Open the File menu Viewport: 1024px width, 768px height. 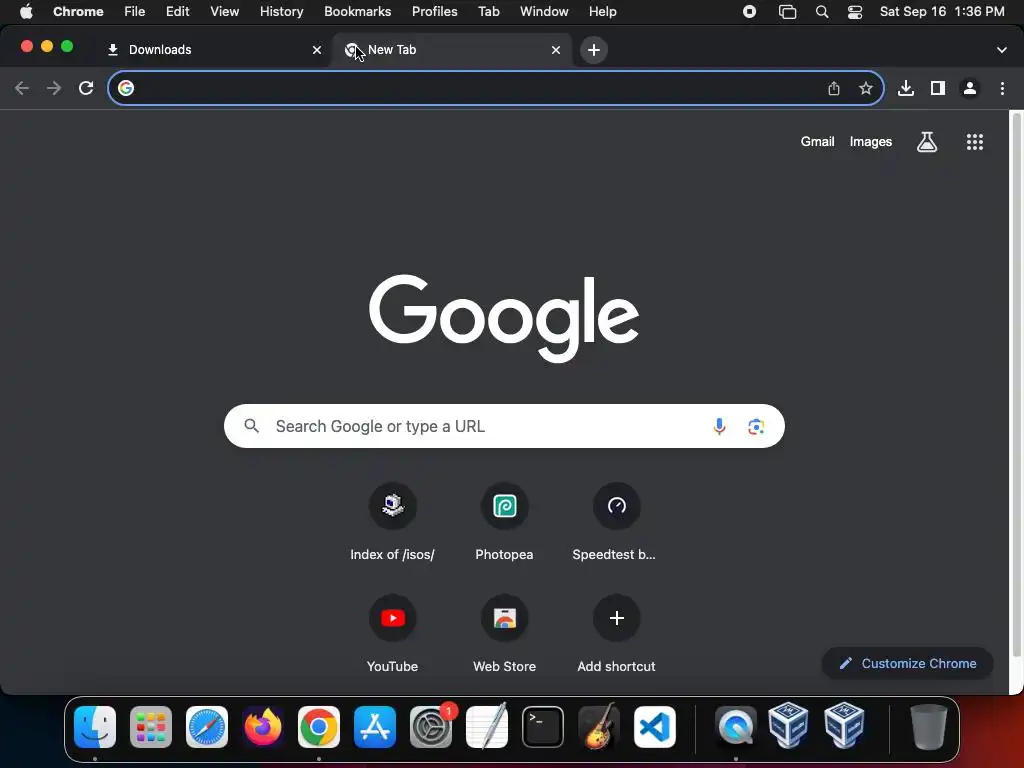coord(135,12)
